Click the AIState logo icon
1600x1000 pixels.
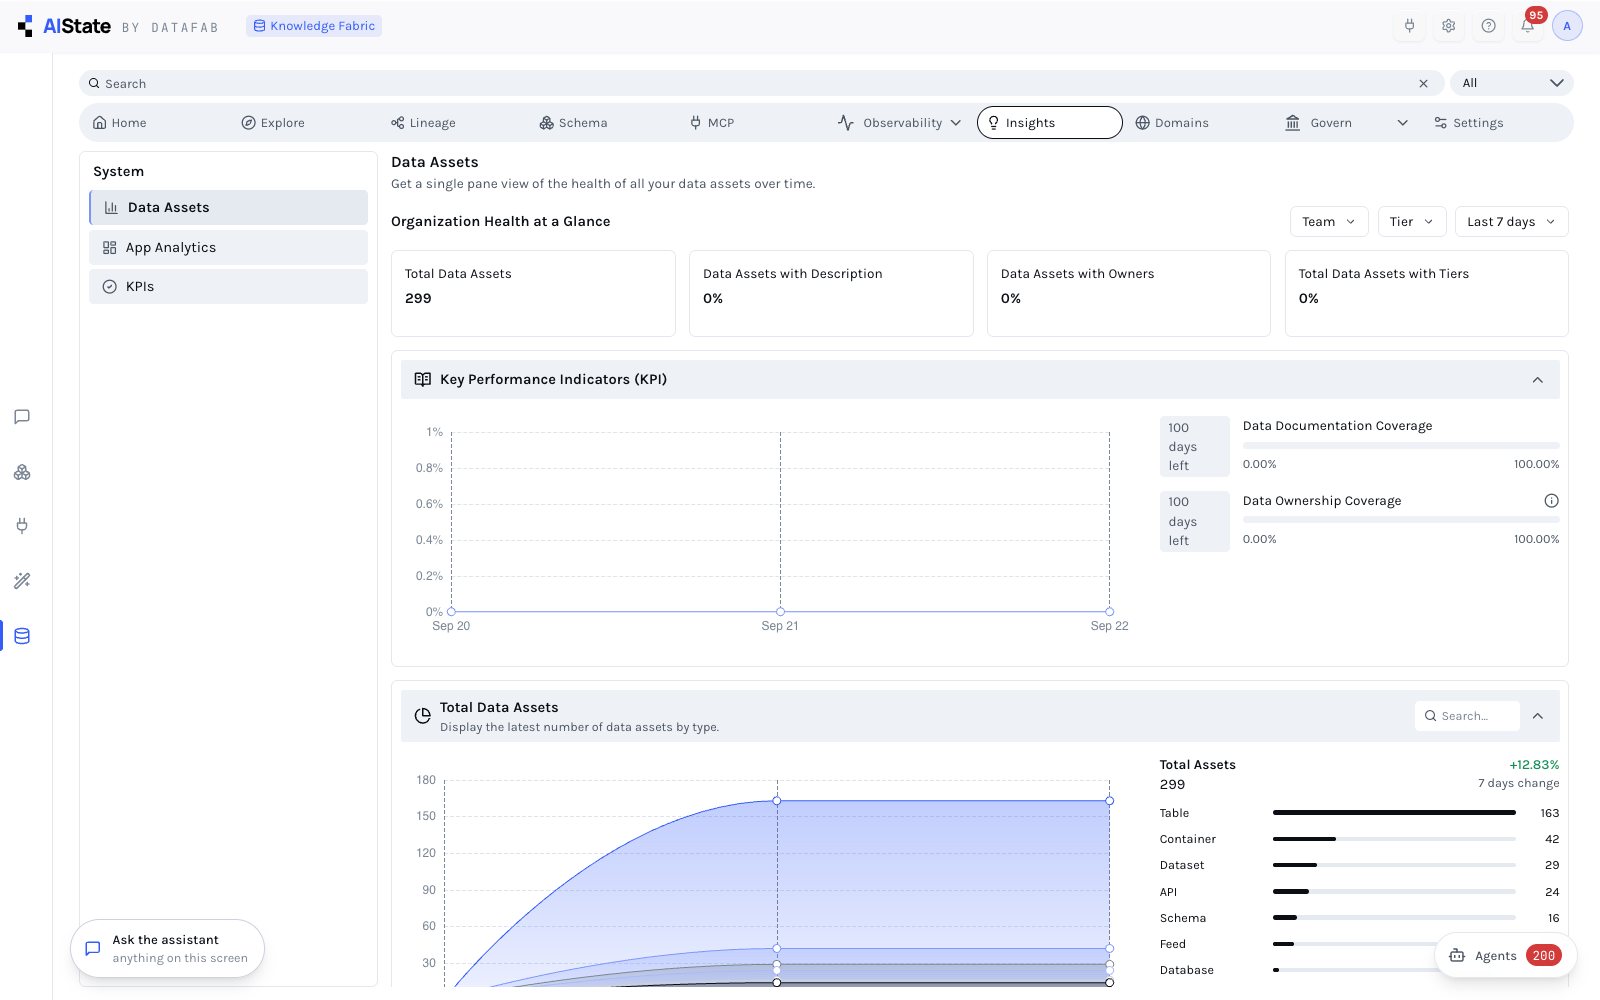25,26
